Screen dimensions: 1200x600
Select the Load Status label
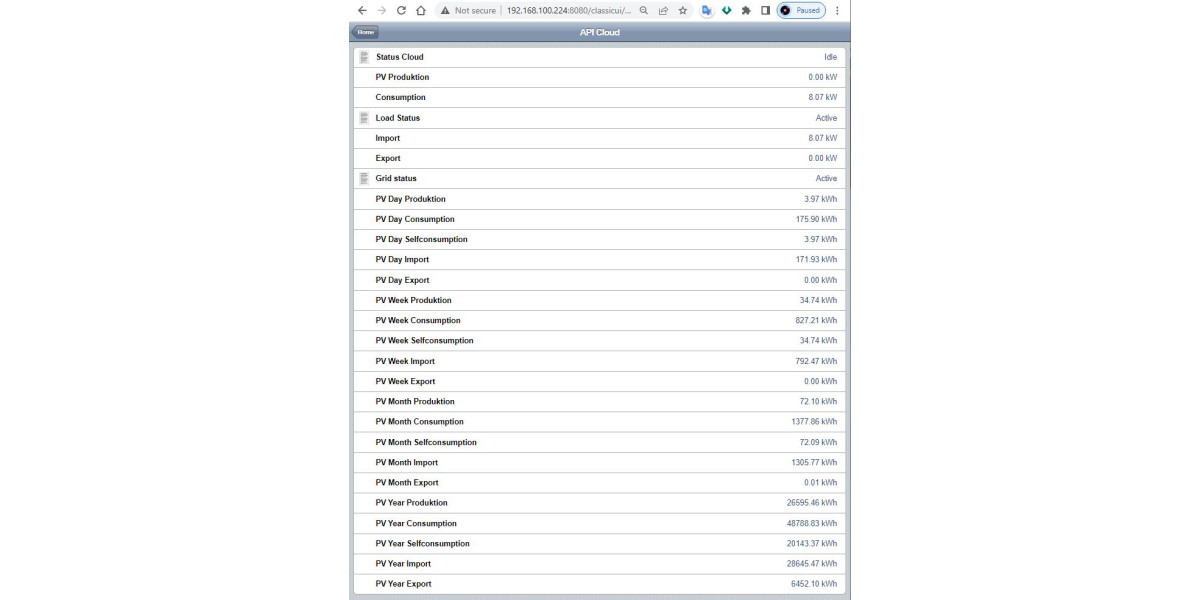click(x=398, y=118)
